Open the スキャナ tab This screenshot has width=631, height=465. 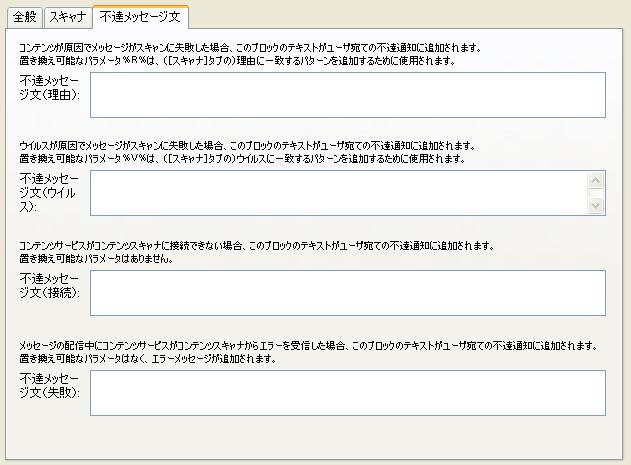[68, 17]
